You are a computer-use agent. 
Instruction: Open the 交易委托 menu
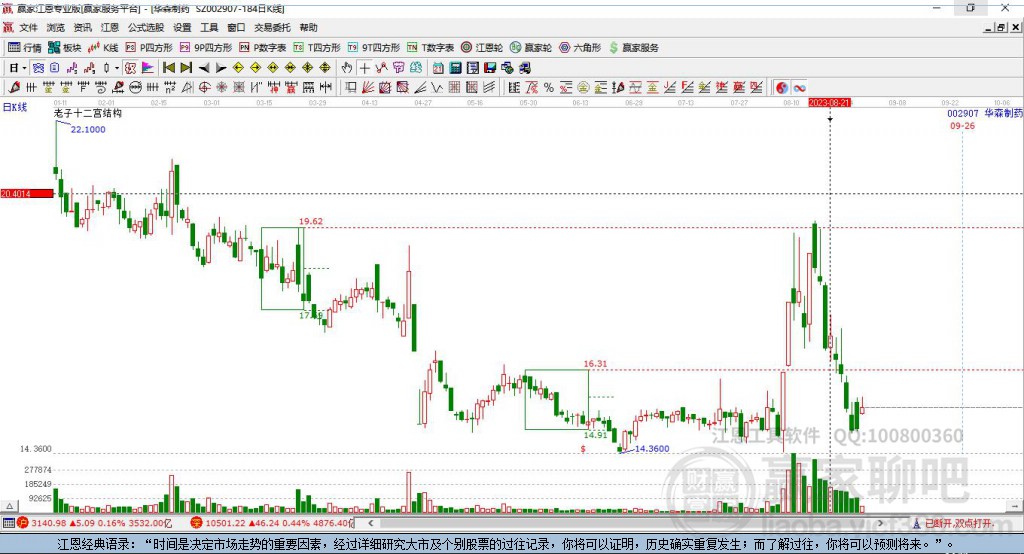coord(272,27)
